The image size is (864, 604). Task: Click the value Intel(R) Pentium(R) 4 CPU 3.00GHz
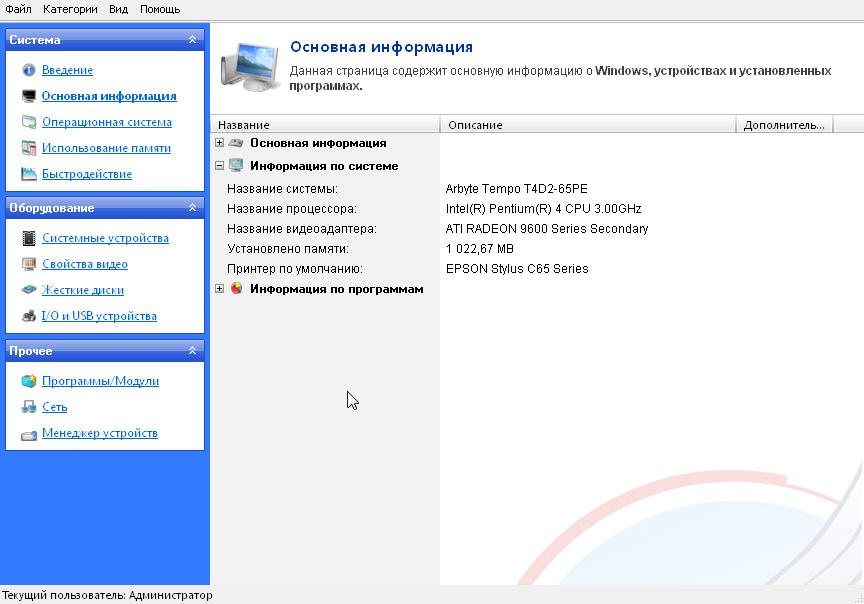[x=543, y=209]
